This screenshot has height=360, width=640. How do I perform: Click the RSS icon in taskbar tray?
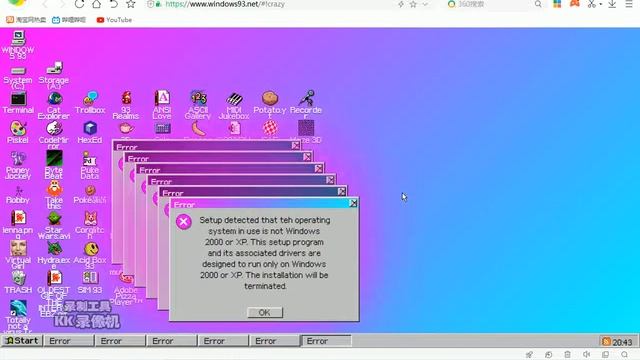pyautogui.click(x=606, y=341)
